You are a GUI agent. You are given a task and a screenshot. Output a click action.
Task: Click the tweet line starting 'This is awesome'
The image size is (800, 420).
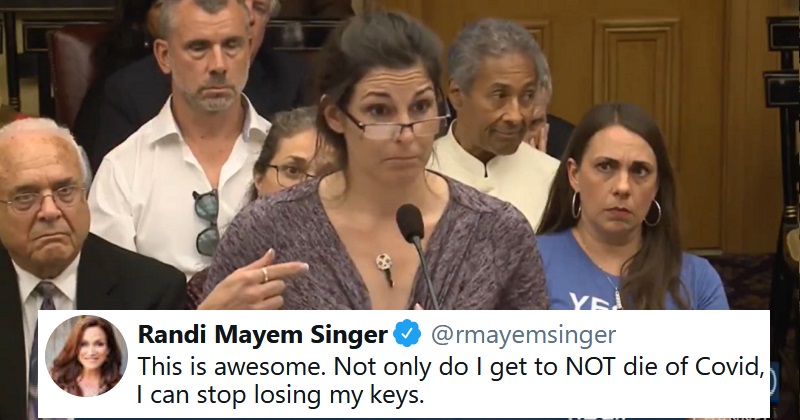451,366
